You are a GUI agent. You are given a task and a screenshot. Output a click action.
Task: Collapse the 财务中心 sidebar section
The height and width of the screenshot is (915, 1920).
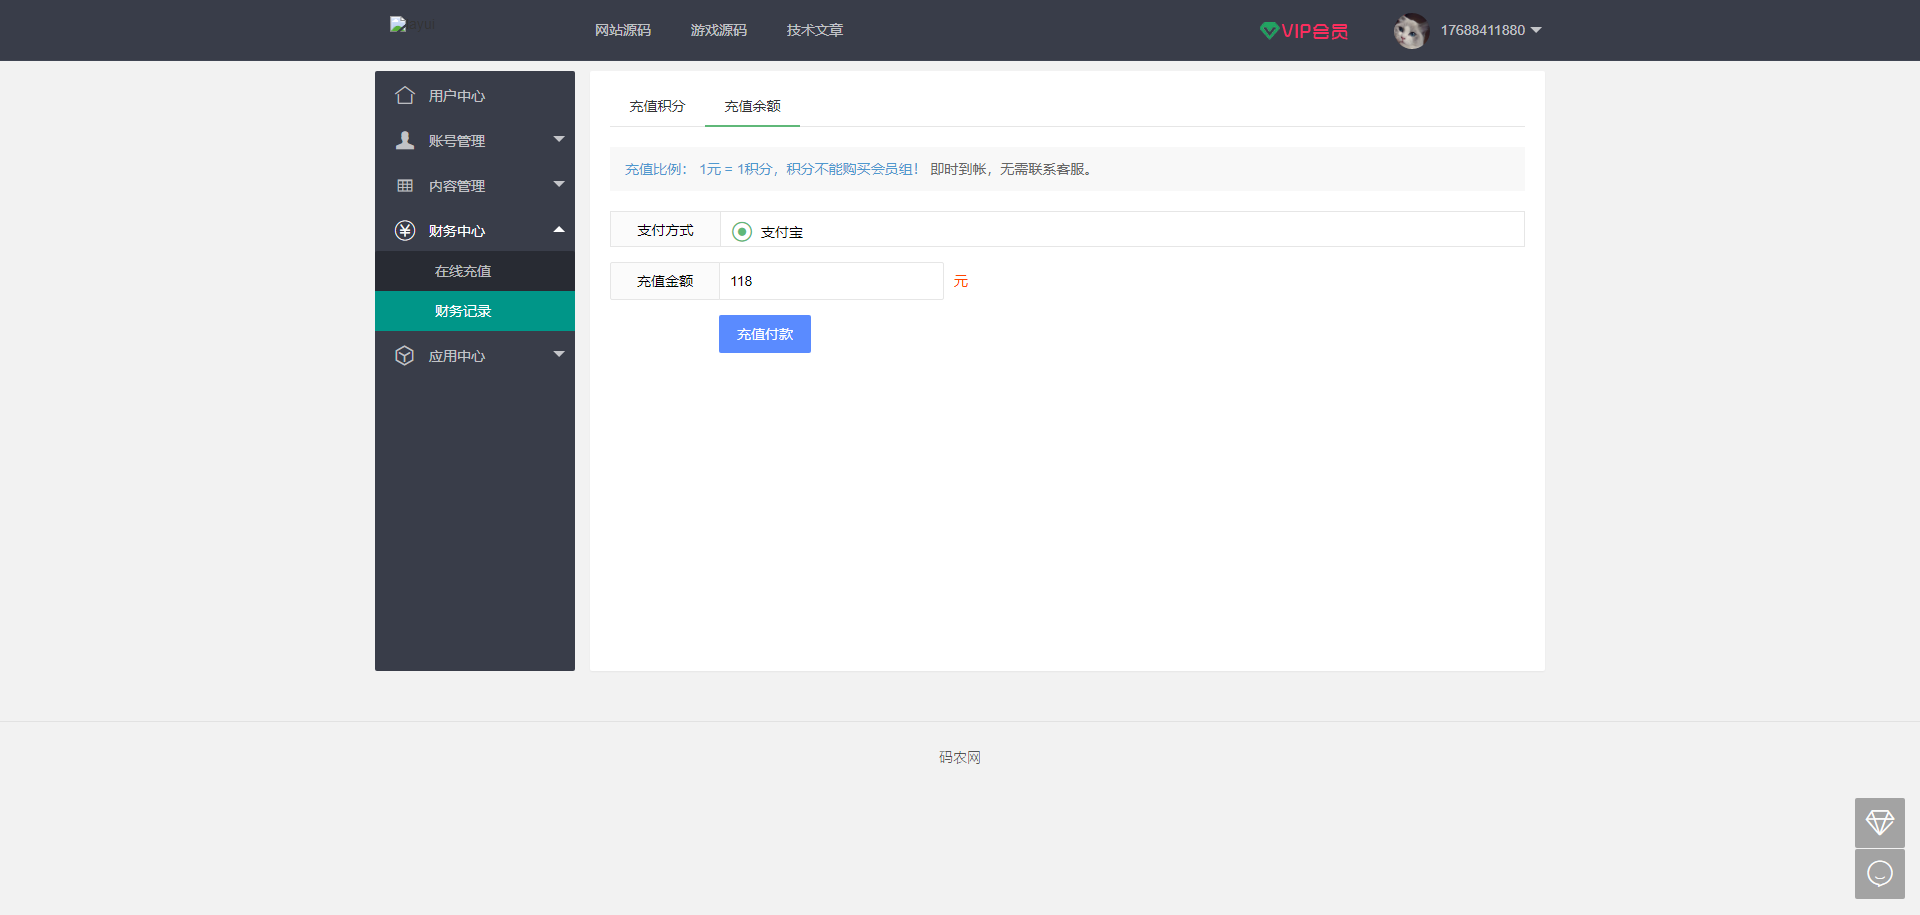559,230
